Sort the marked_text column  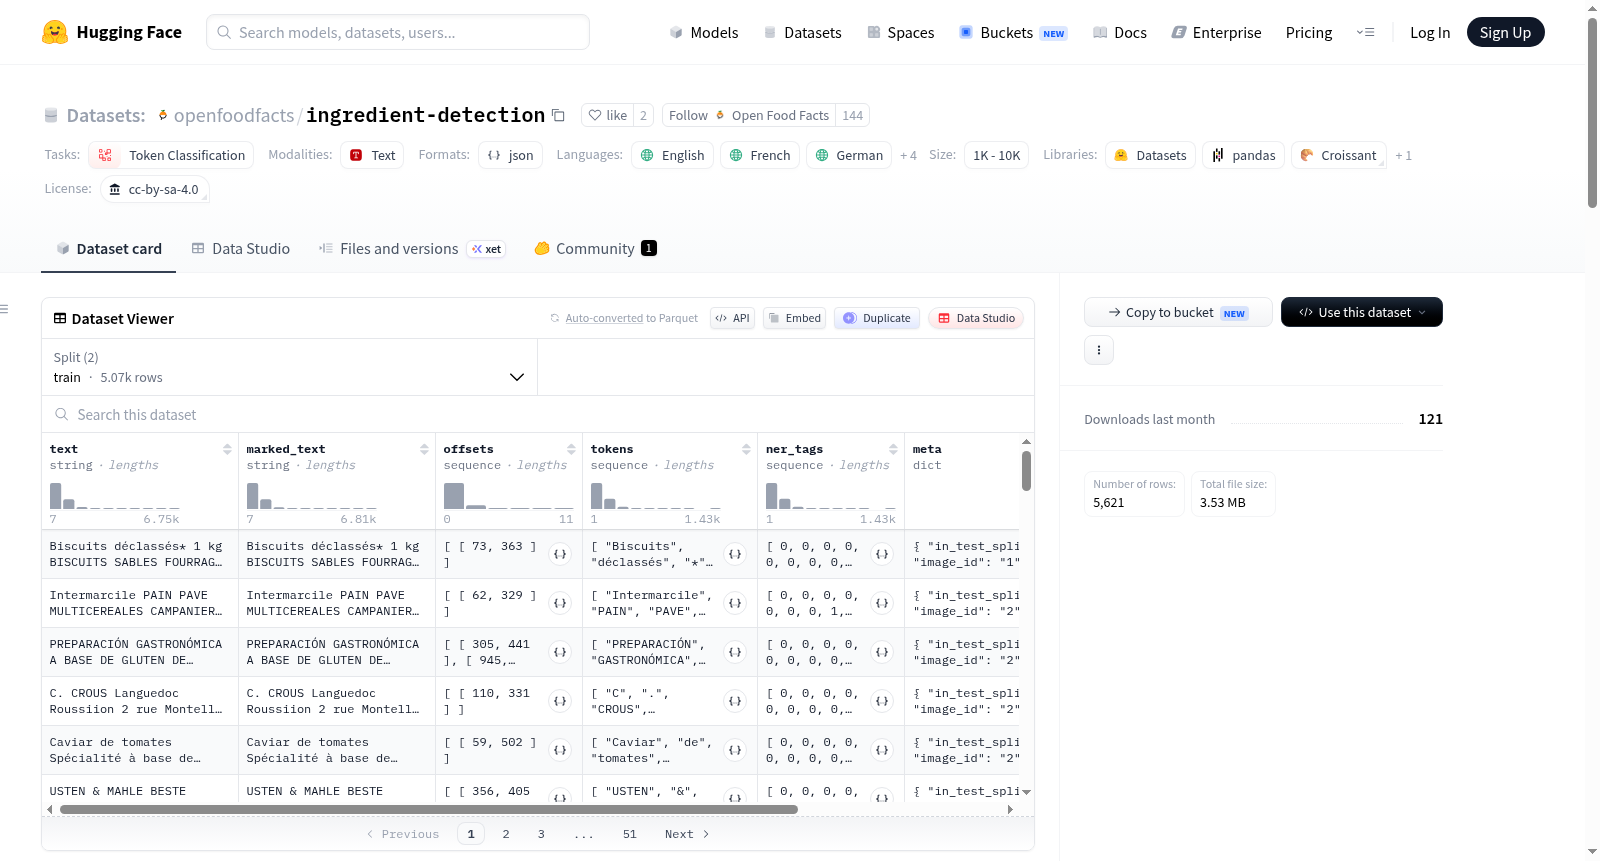[x=424, y=449]
